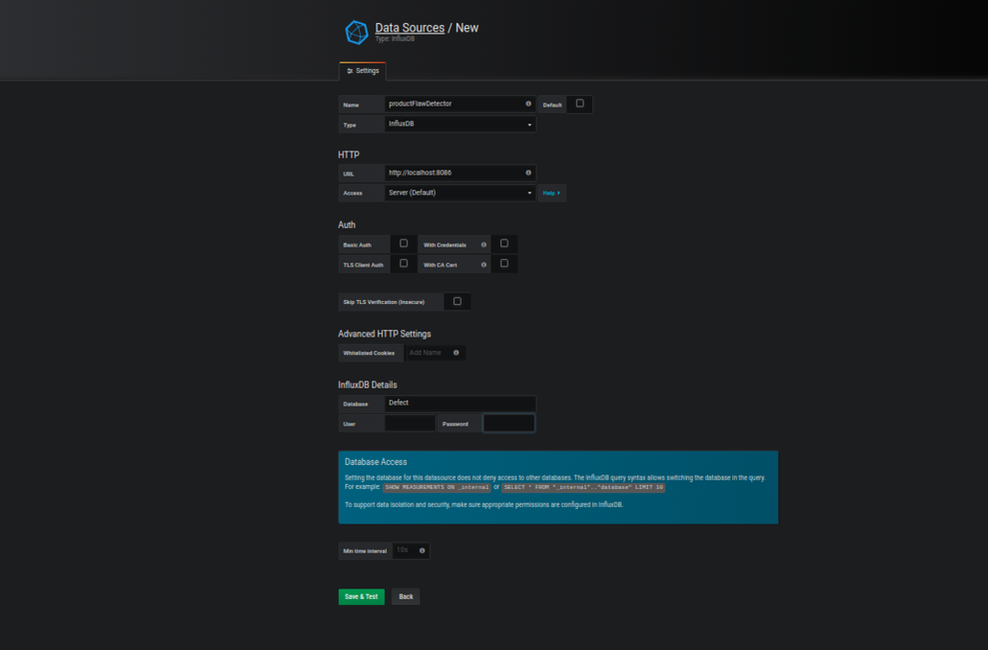Click the With CA Cert info icon
Viewport: 988px width, 650px height.
coord(484,265)
